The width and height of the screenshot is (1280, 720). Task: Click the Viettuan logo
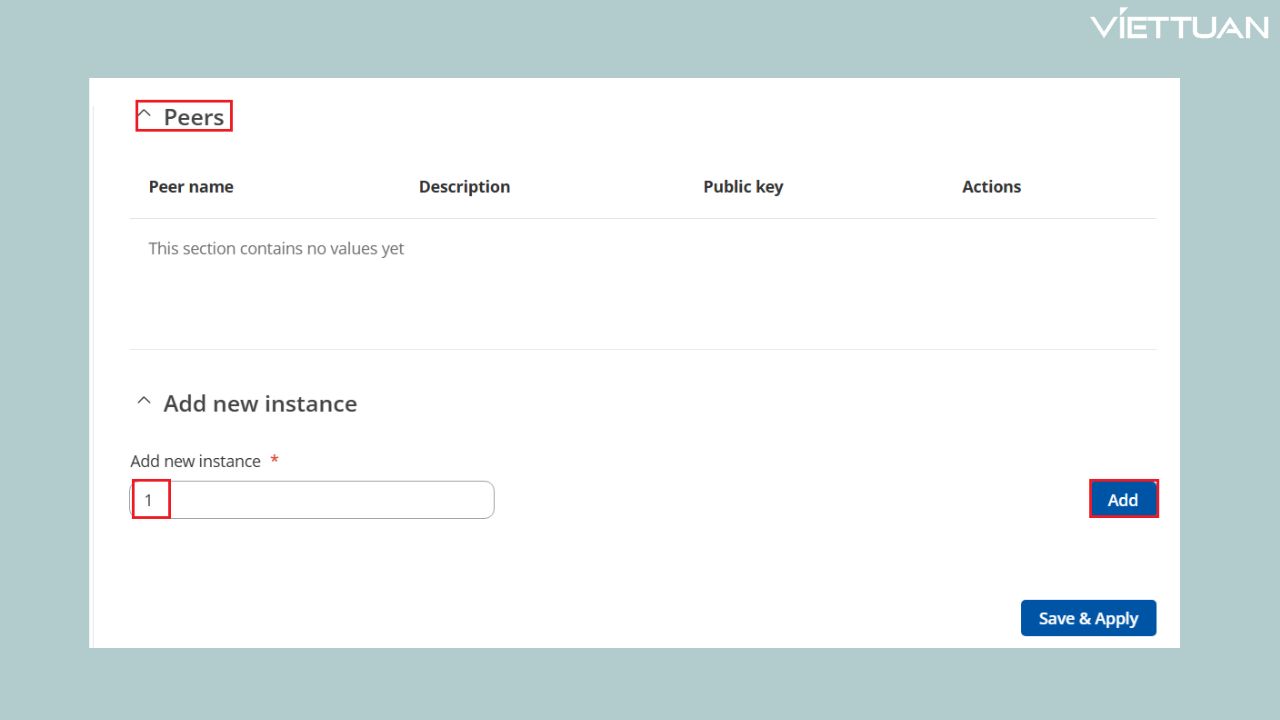tap(1179, 26)
